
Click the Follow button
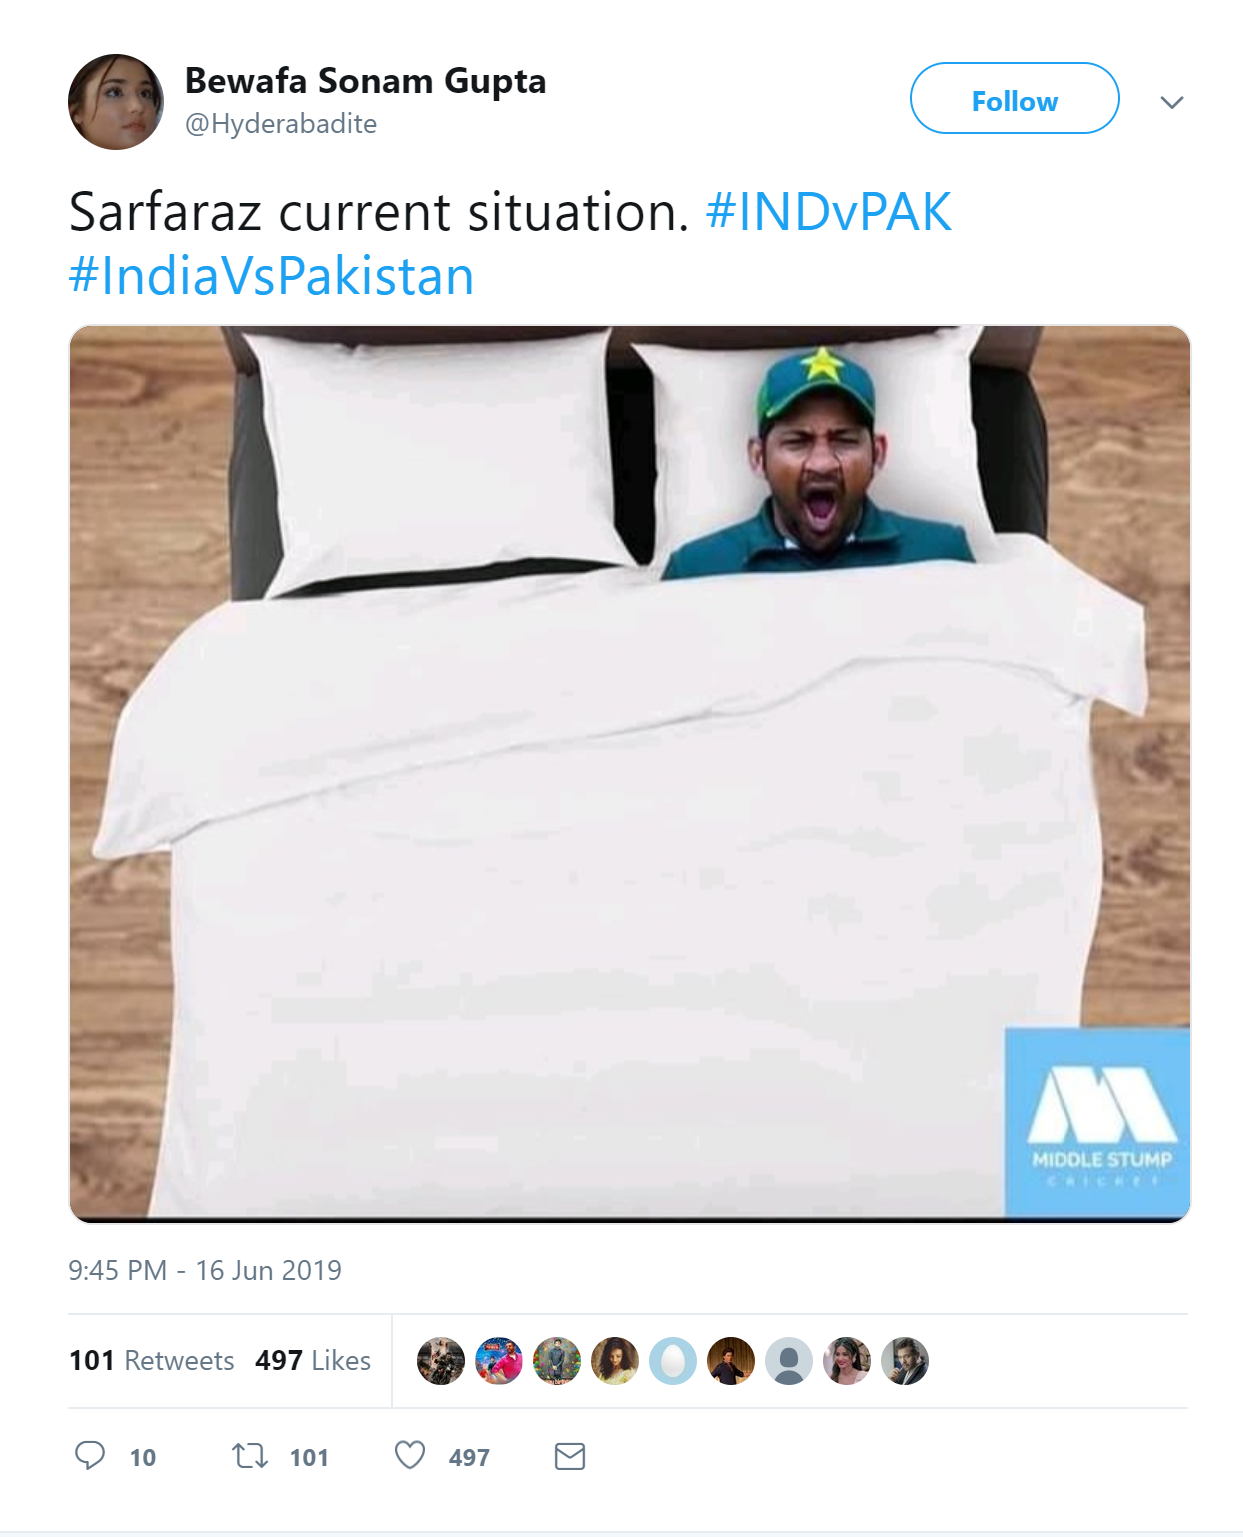coord(1014,98)
